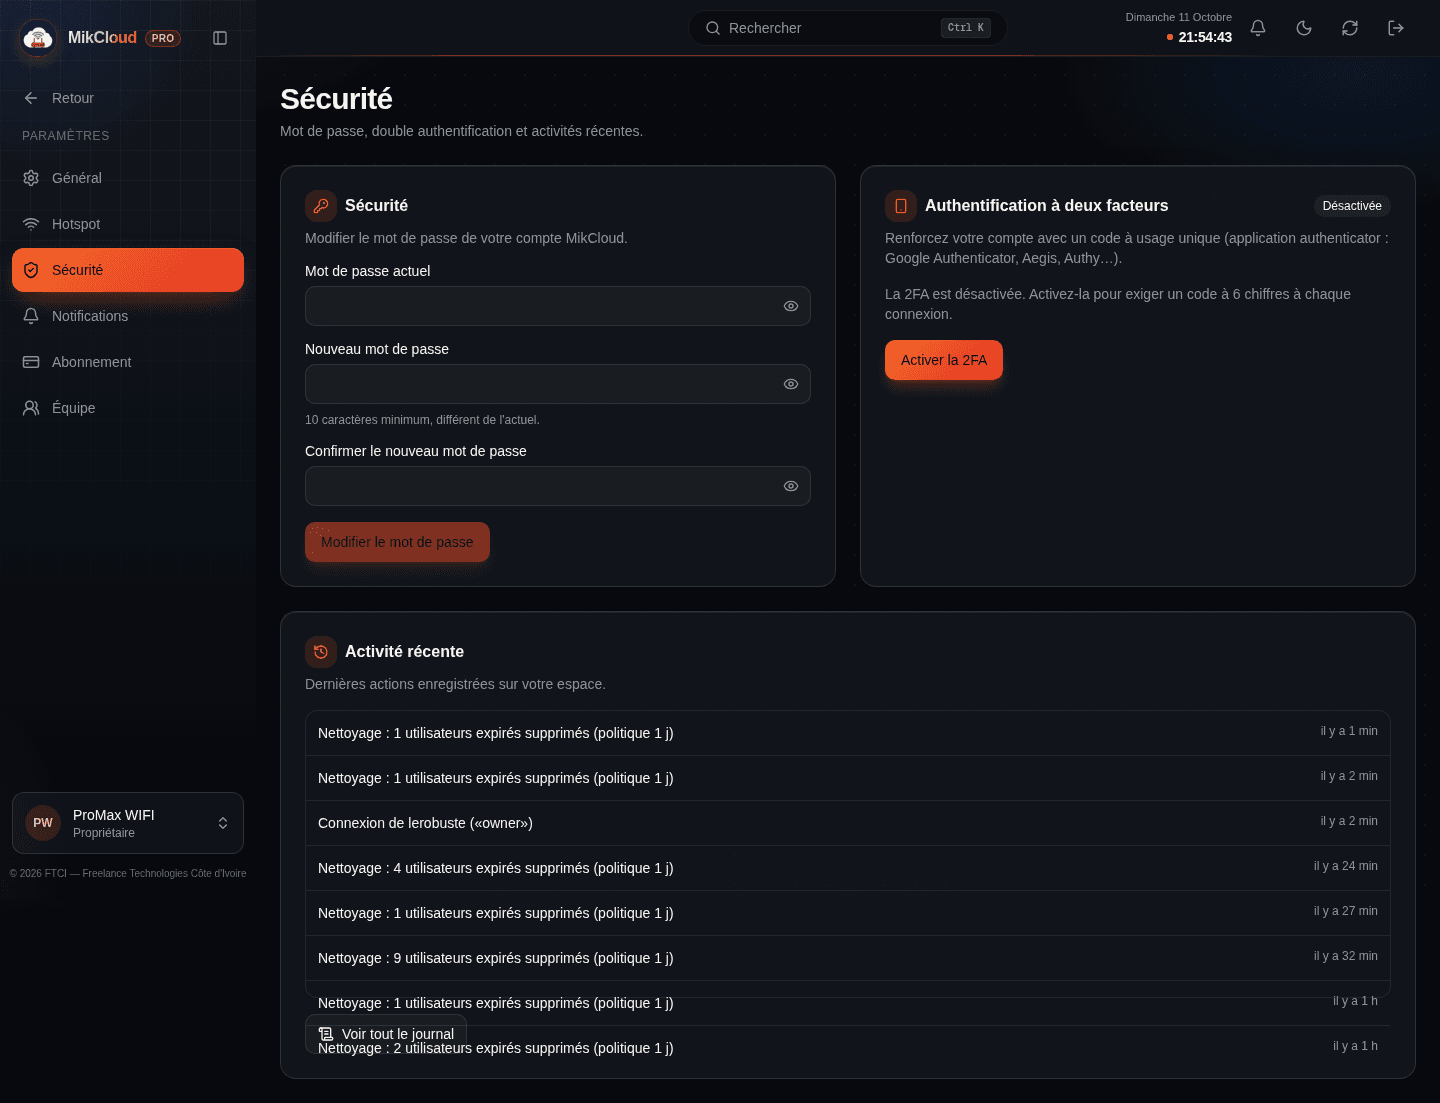Toggle visibility of confirm password field
The height and width of the screenshot is (1103, 1440).
click(791, 486)
